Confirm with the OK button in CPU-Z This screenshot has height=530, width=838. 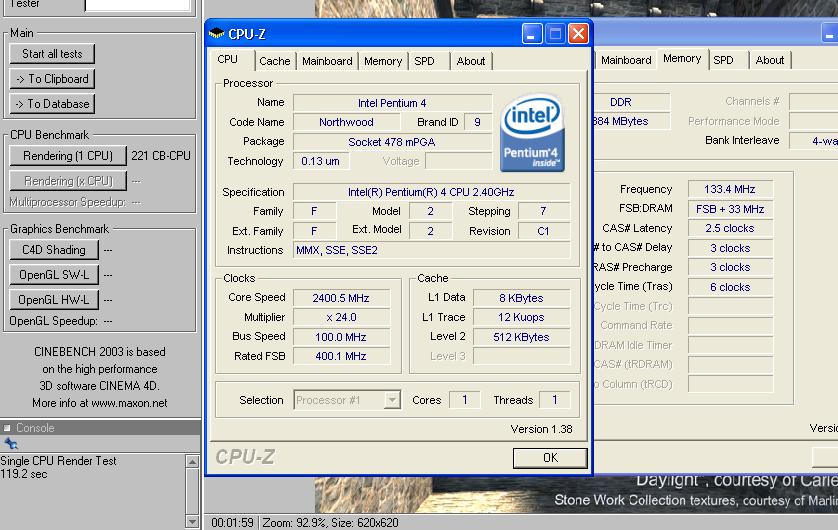coord(550,458)
